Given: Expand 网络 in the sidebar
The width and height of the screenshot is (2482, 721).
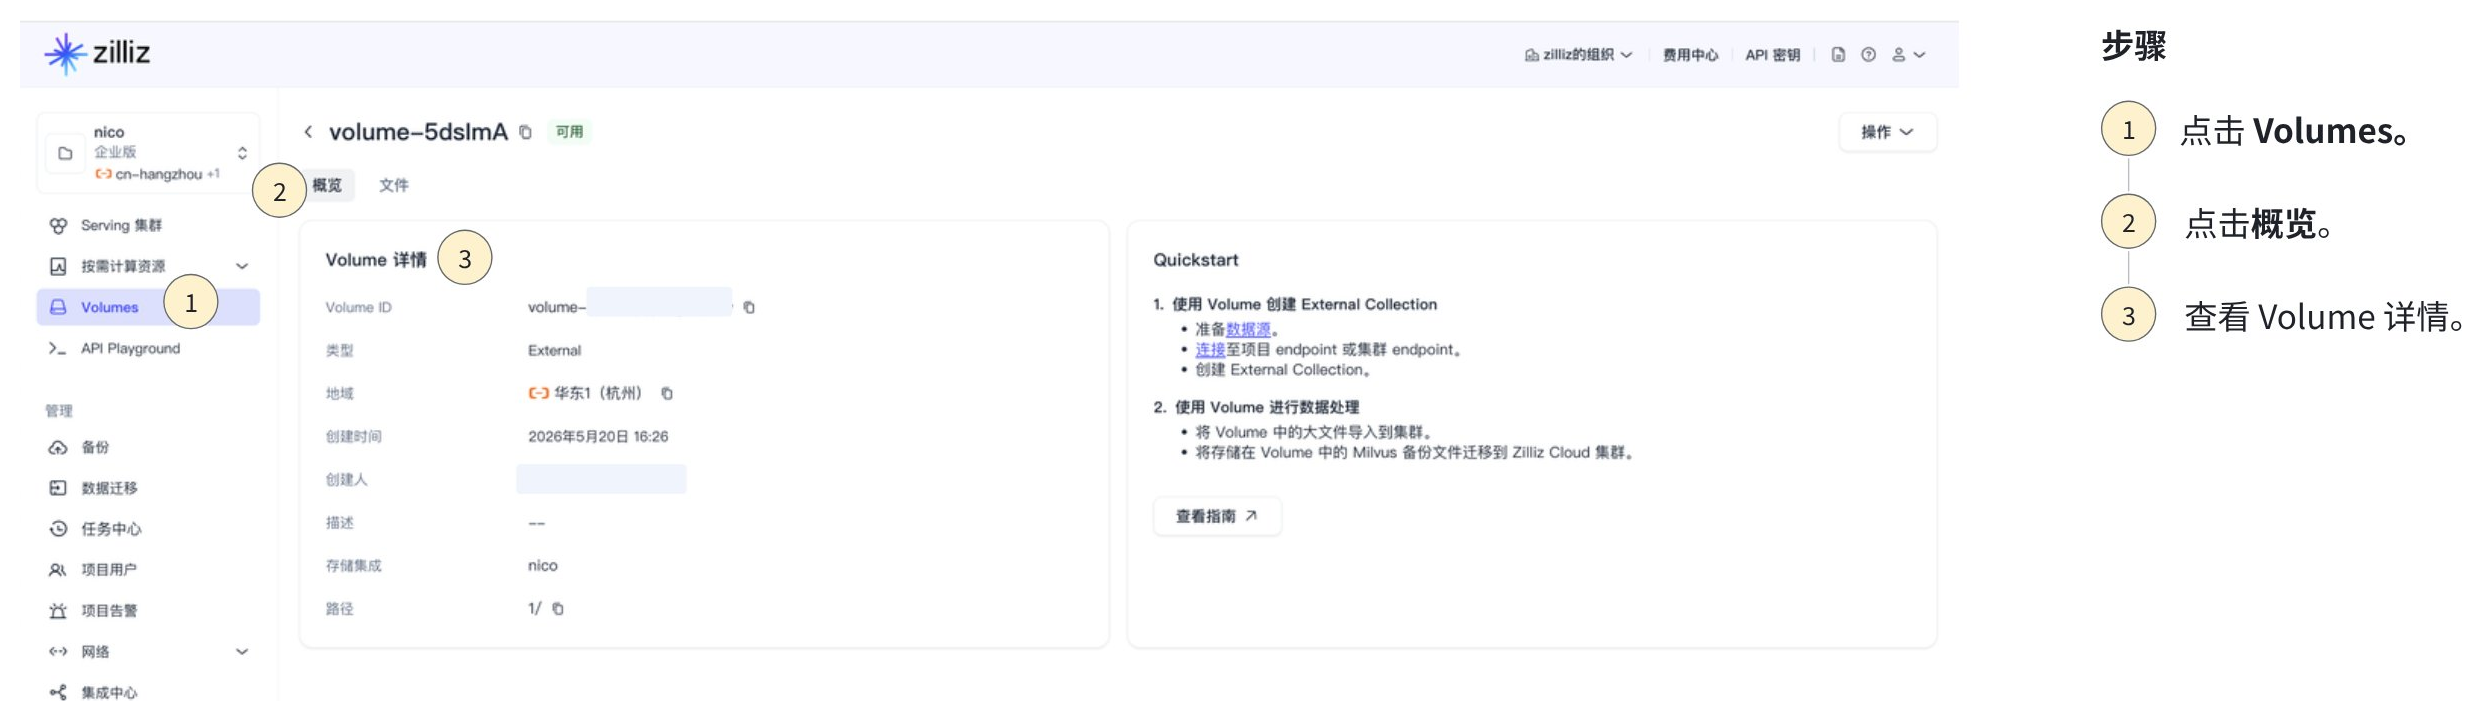Looking at the screenshot, I should (148, 652).
